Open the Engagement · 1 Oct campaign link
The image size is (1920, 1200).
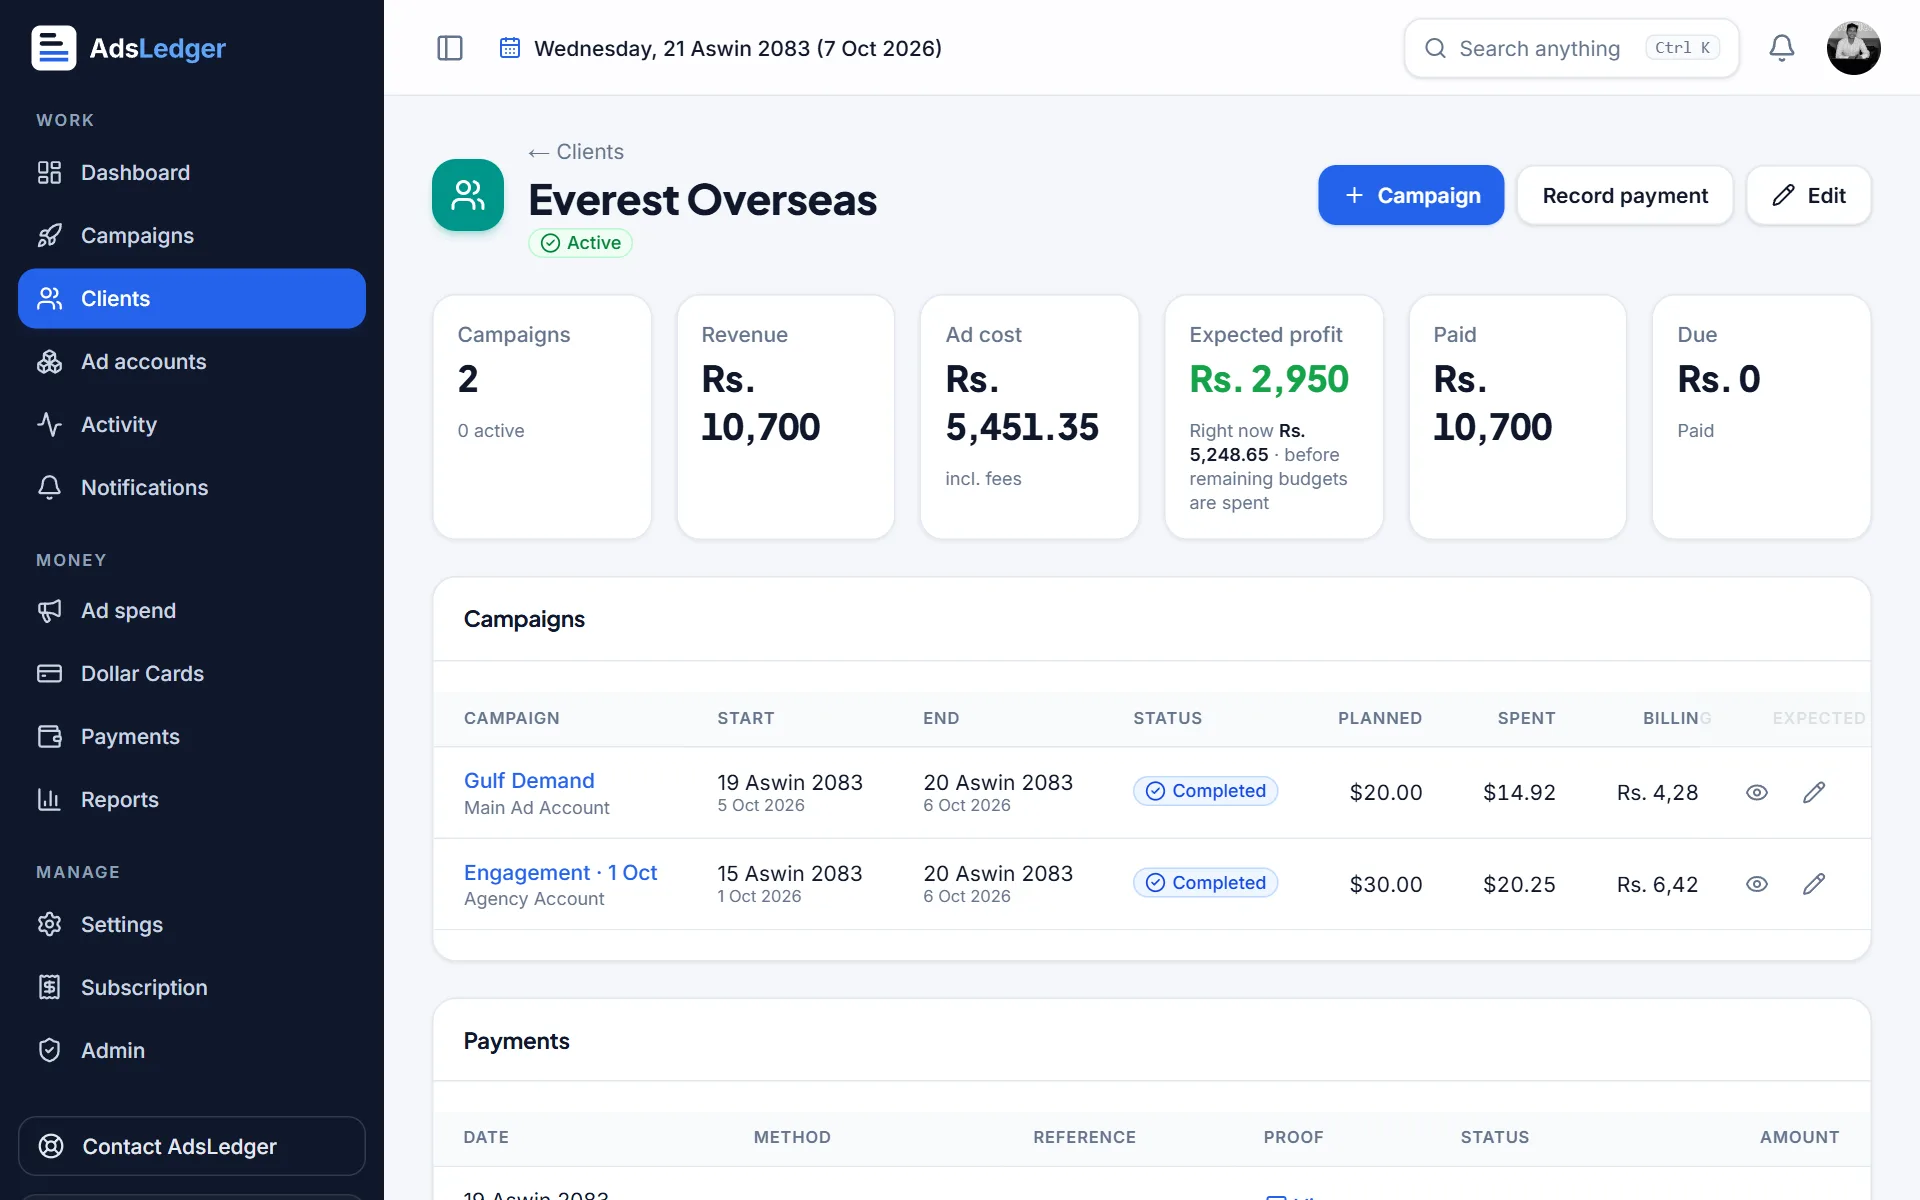(560, 873)
